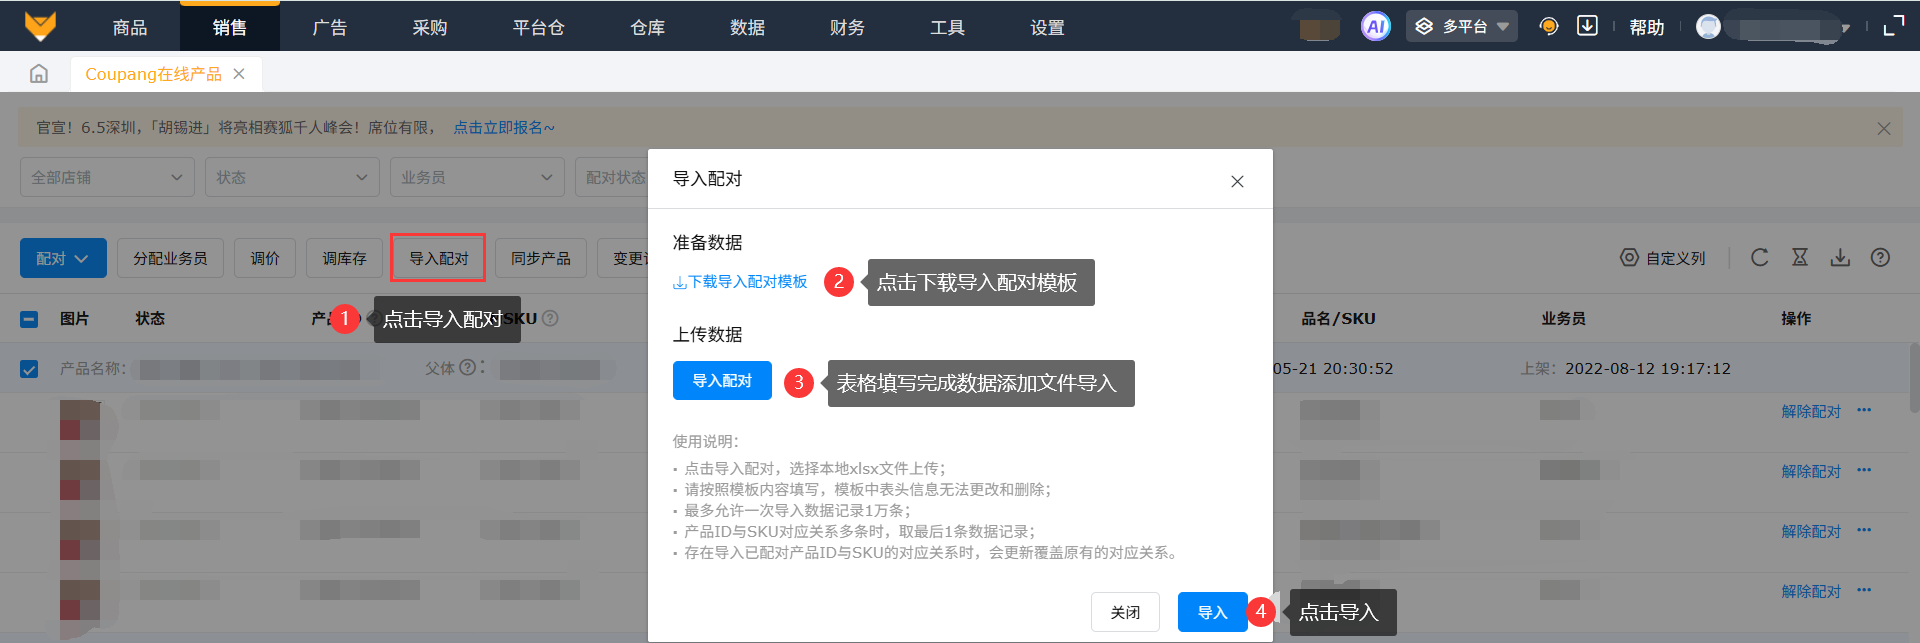
Task: Click the 分配业务员 button
Action: click(170, 258)
